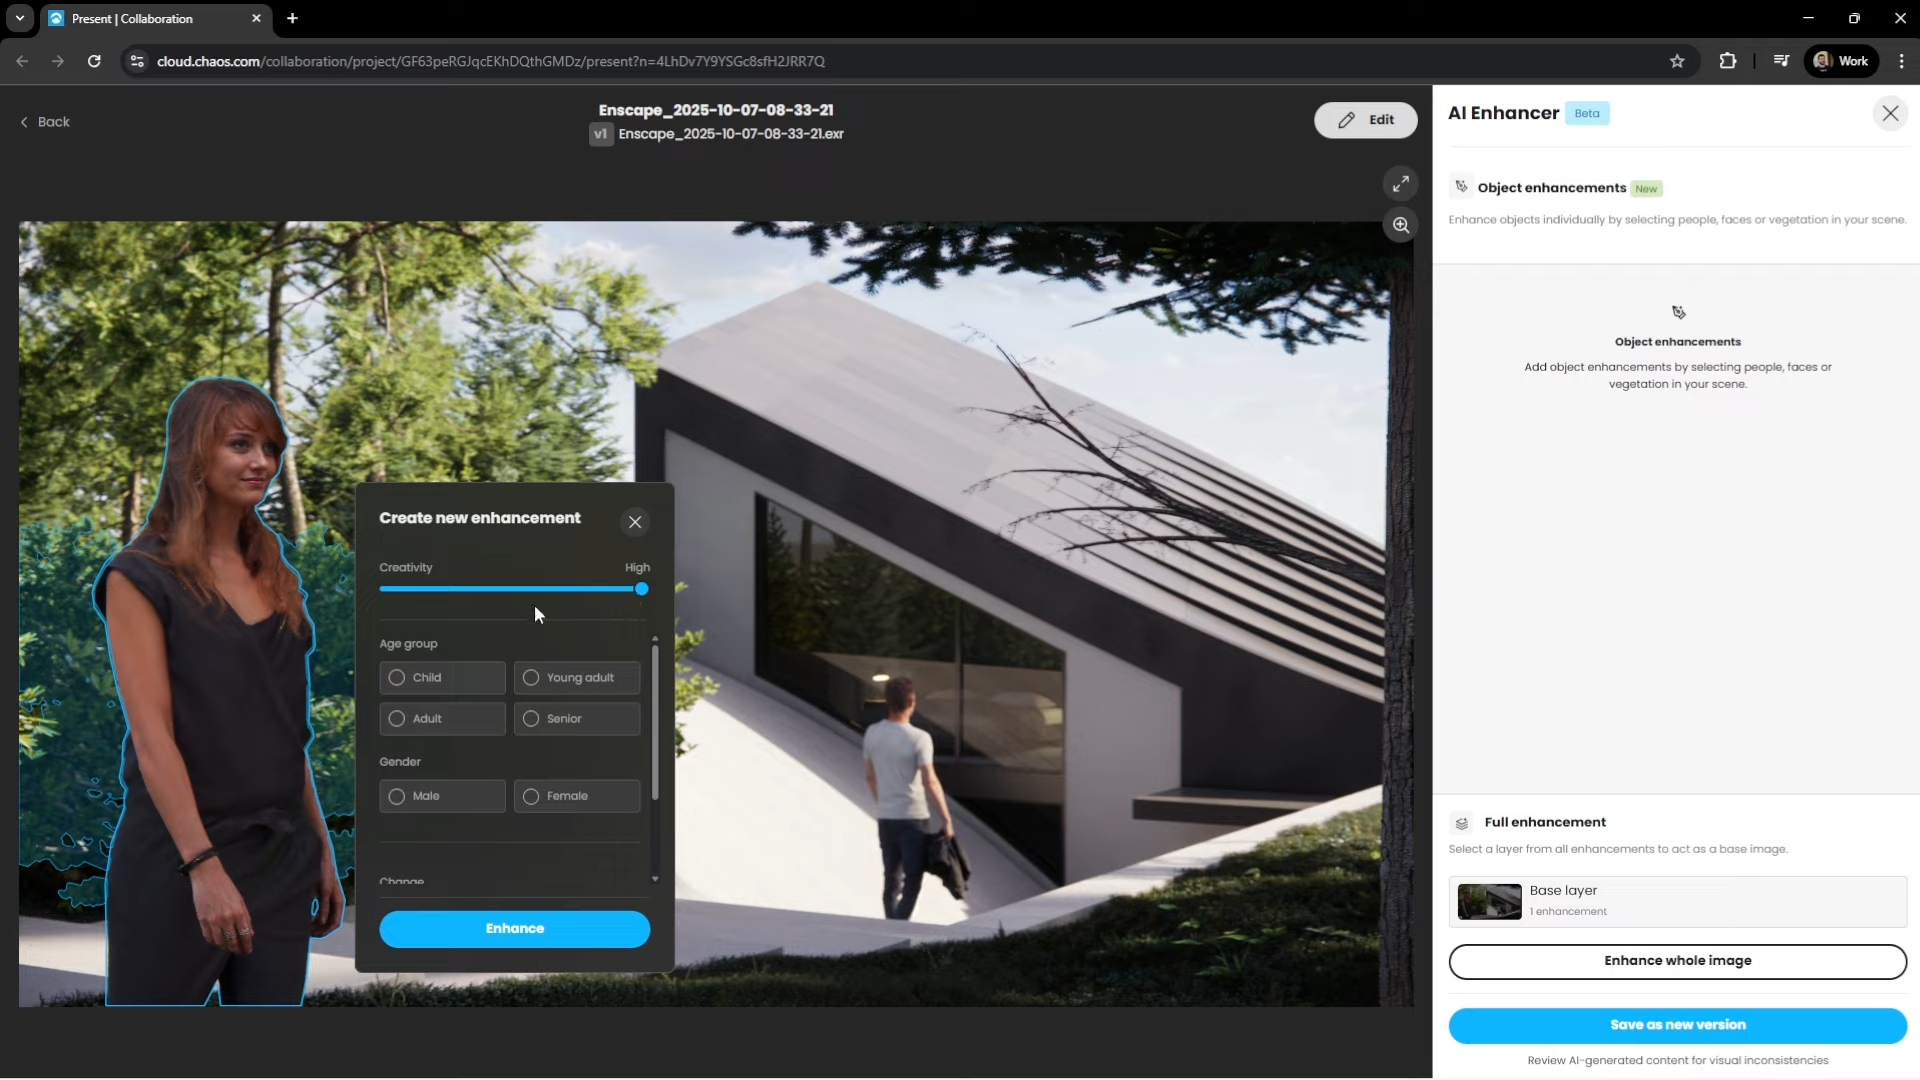Reload the page
The image size is (1920, 1080).
(94, 61)
